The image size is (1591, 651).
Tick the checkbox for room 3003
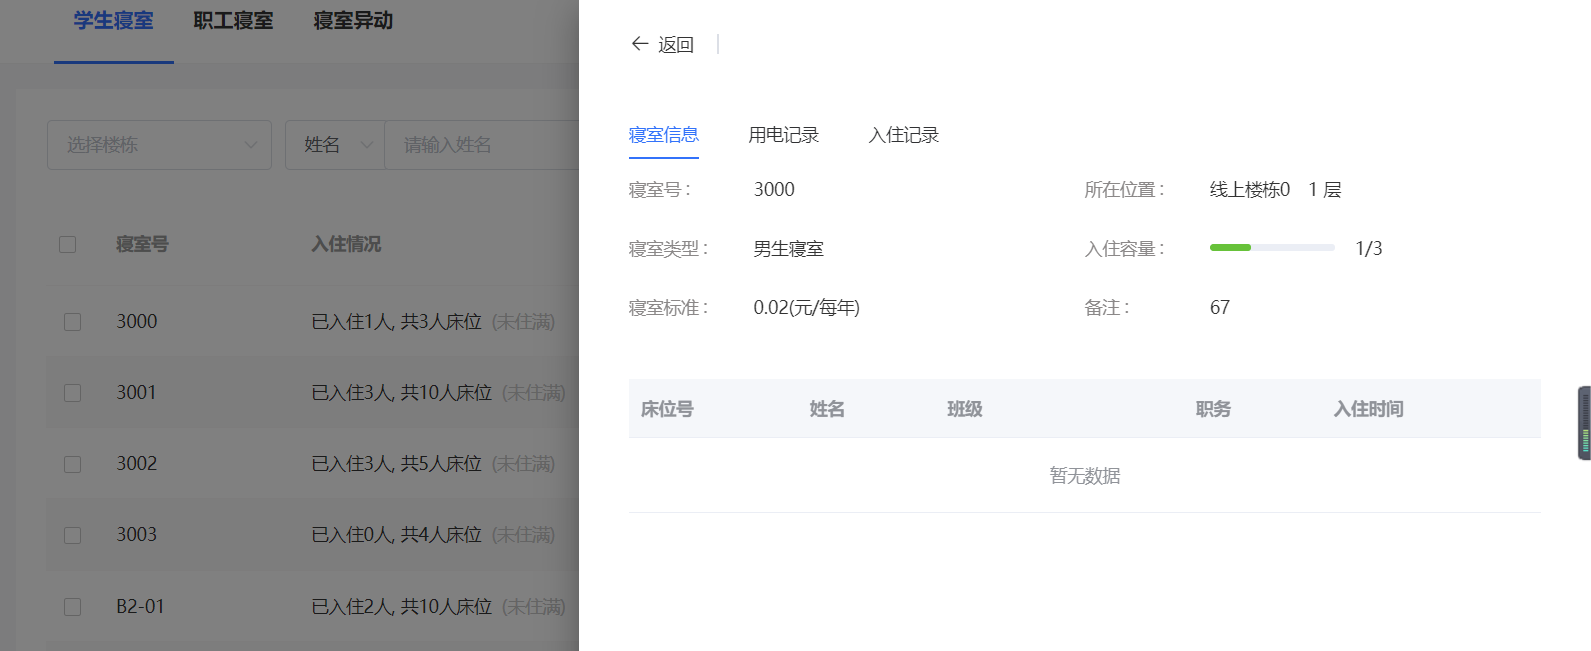click(x=72, y=535)
